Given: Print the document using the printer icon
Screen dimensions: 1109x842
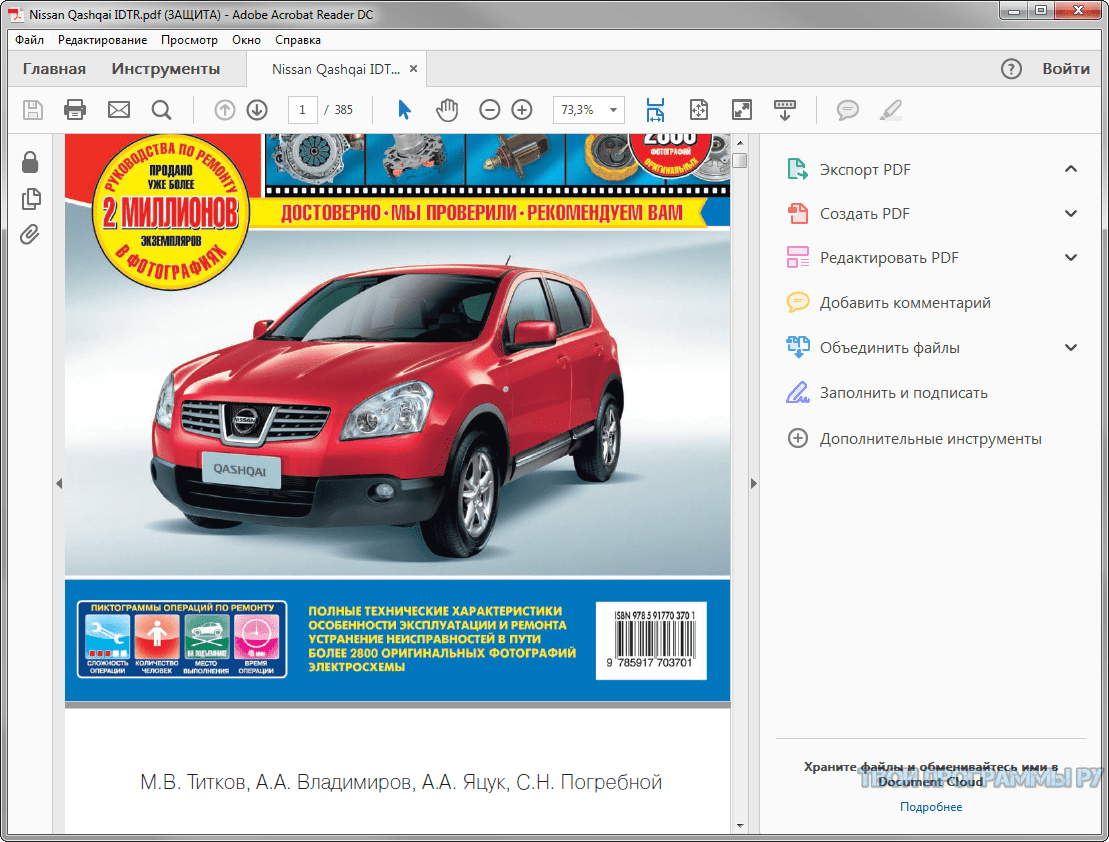Looking at the screenshot, I should pos(75,110).
